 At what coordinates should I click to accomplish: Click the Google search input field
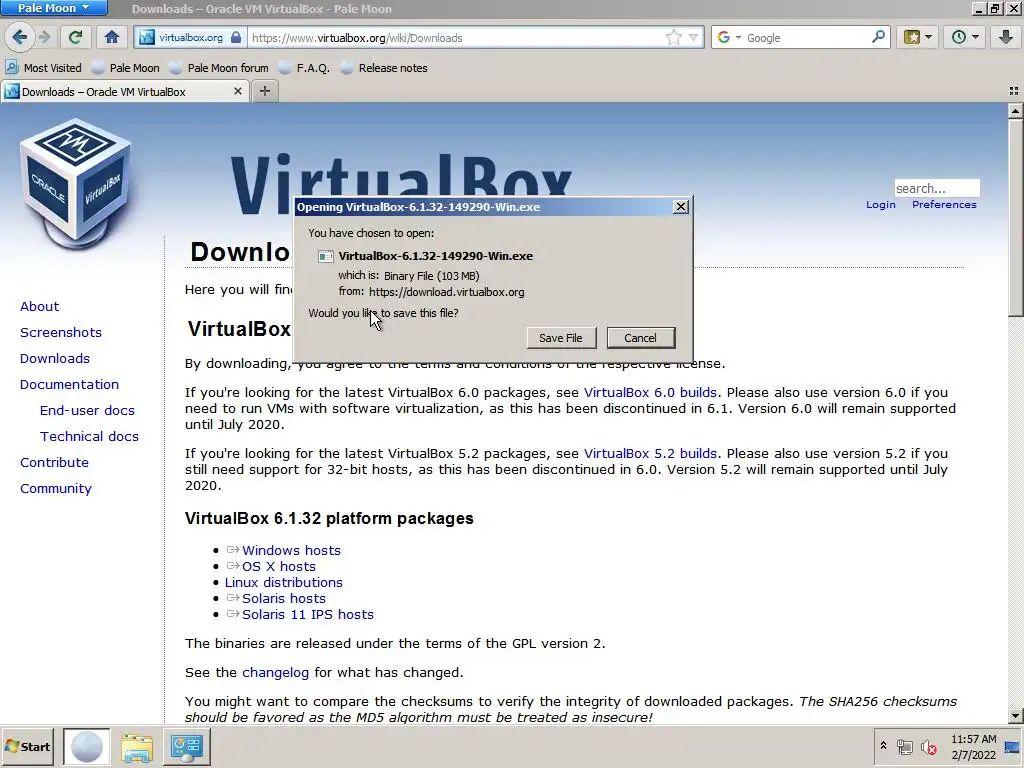click(x=807, y=38)
